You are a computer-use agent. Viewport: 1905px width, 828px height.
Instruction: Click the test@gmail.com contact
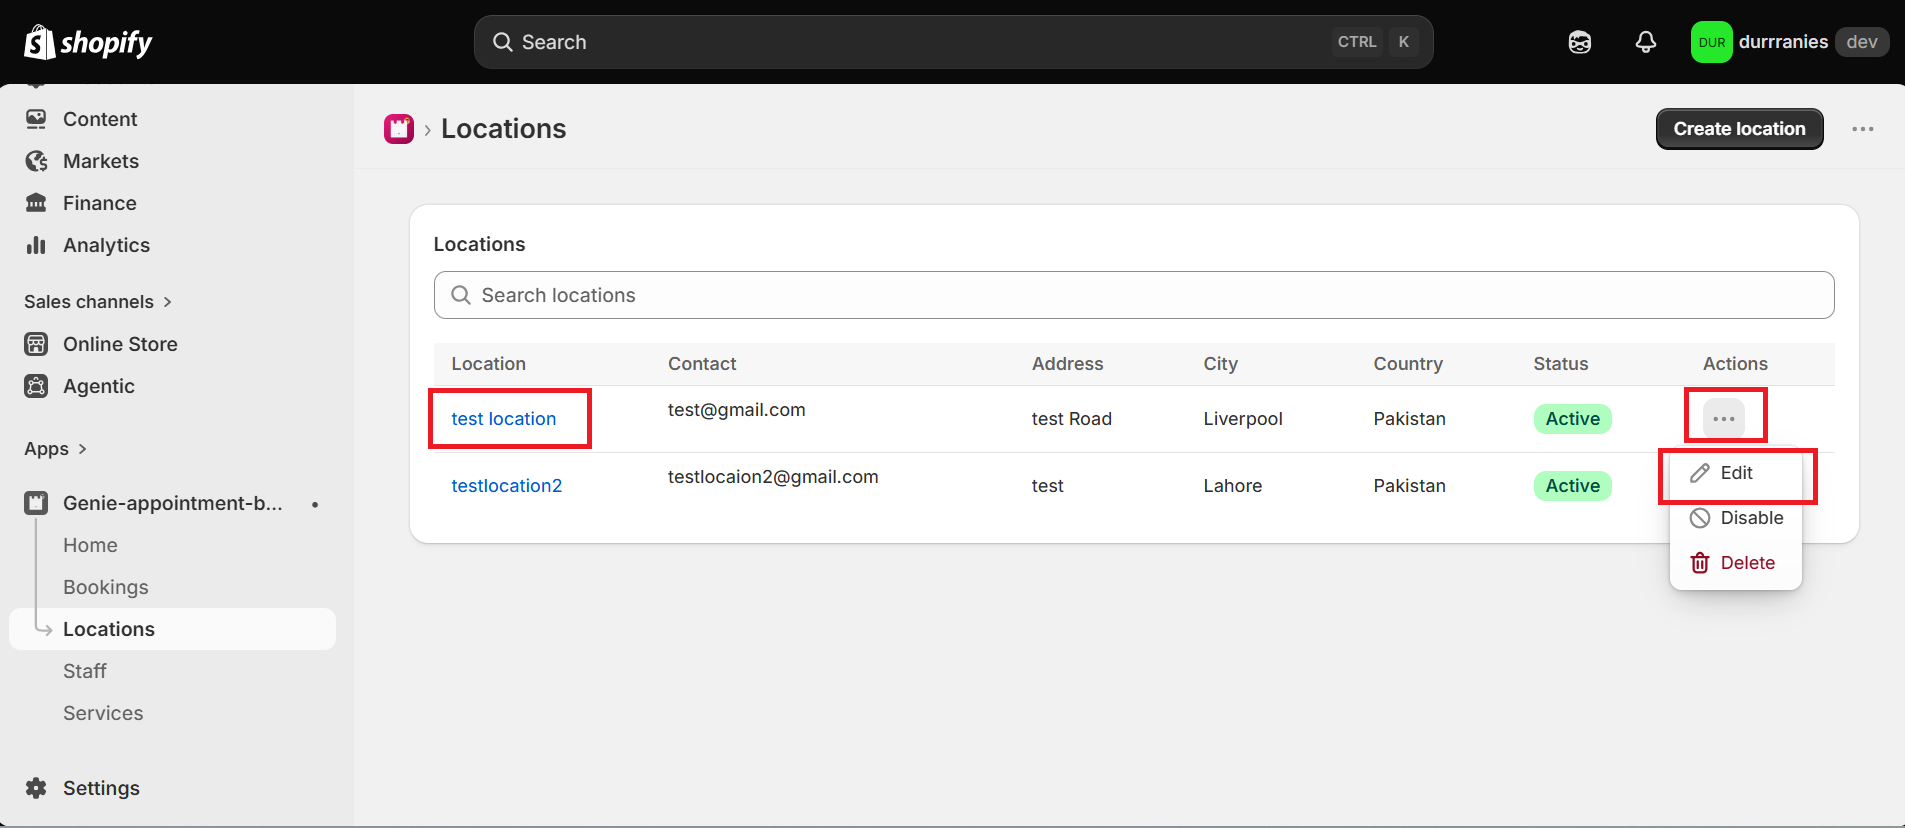(736, 410)
